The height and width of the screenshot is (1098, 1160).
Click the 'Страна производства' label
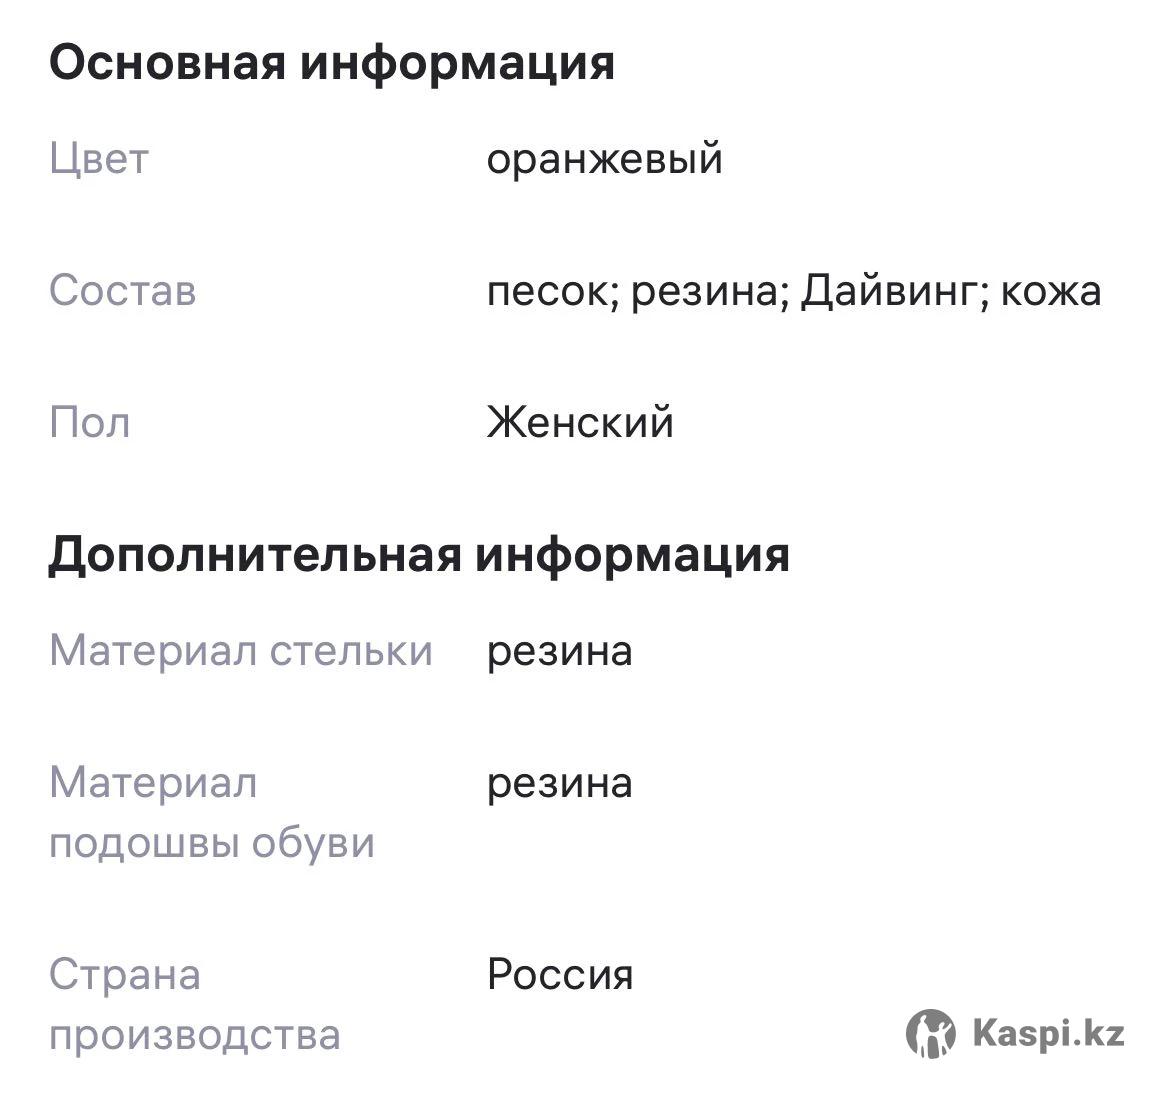point(195,1005)
